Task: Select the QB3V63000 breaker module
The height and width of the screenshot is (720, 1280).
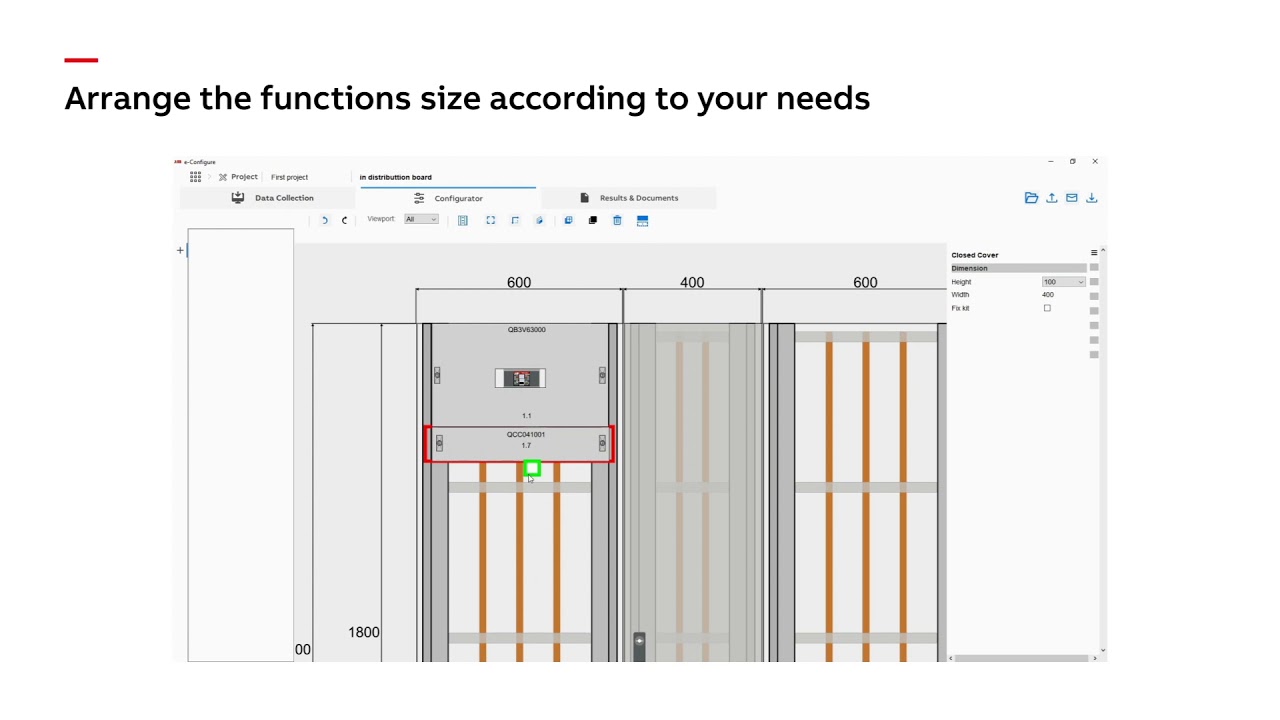Action: 520,374
